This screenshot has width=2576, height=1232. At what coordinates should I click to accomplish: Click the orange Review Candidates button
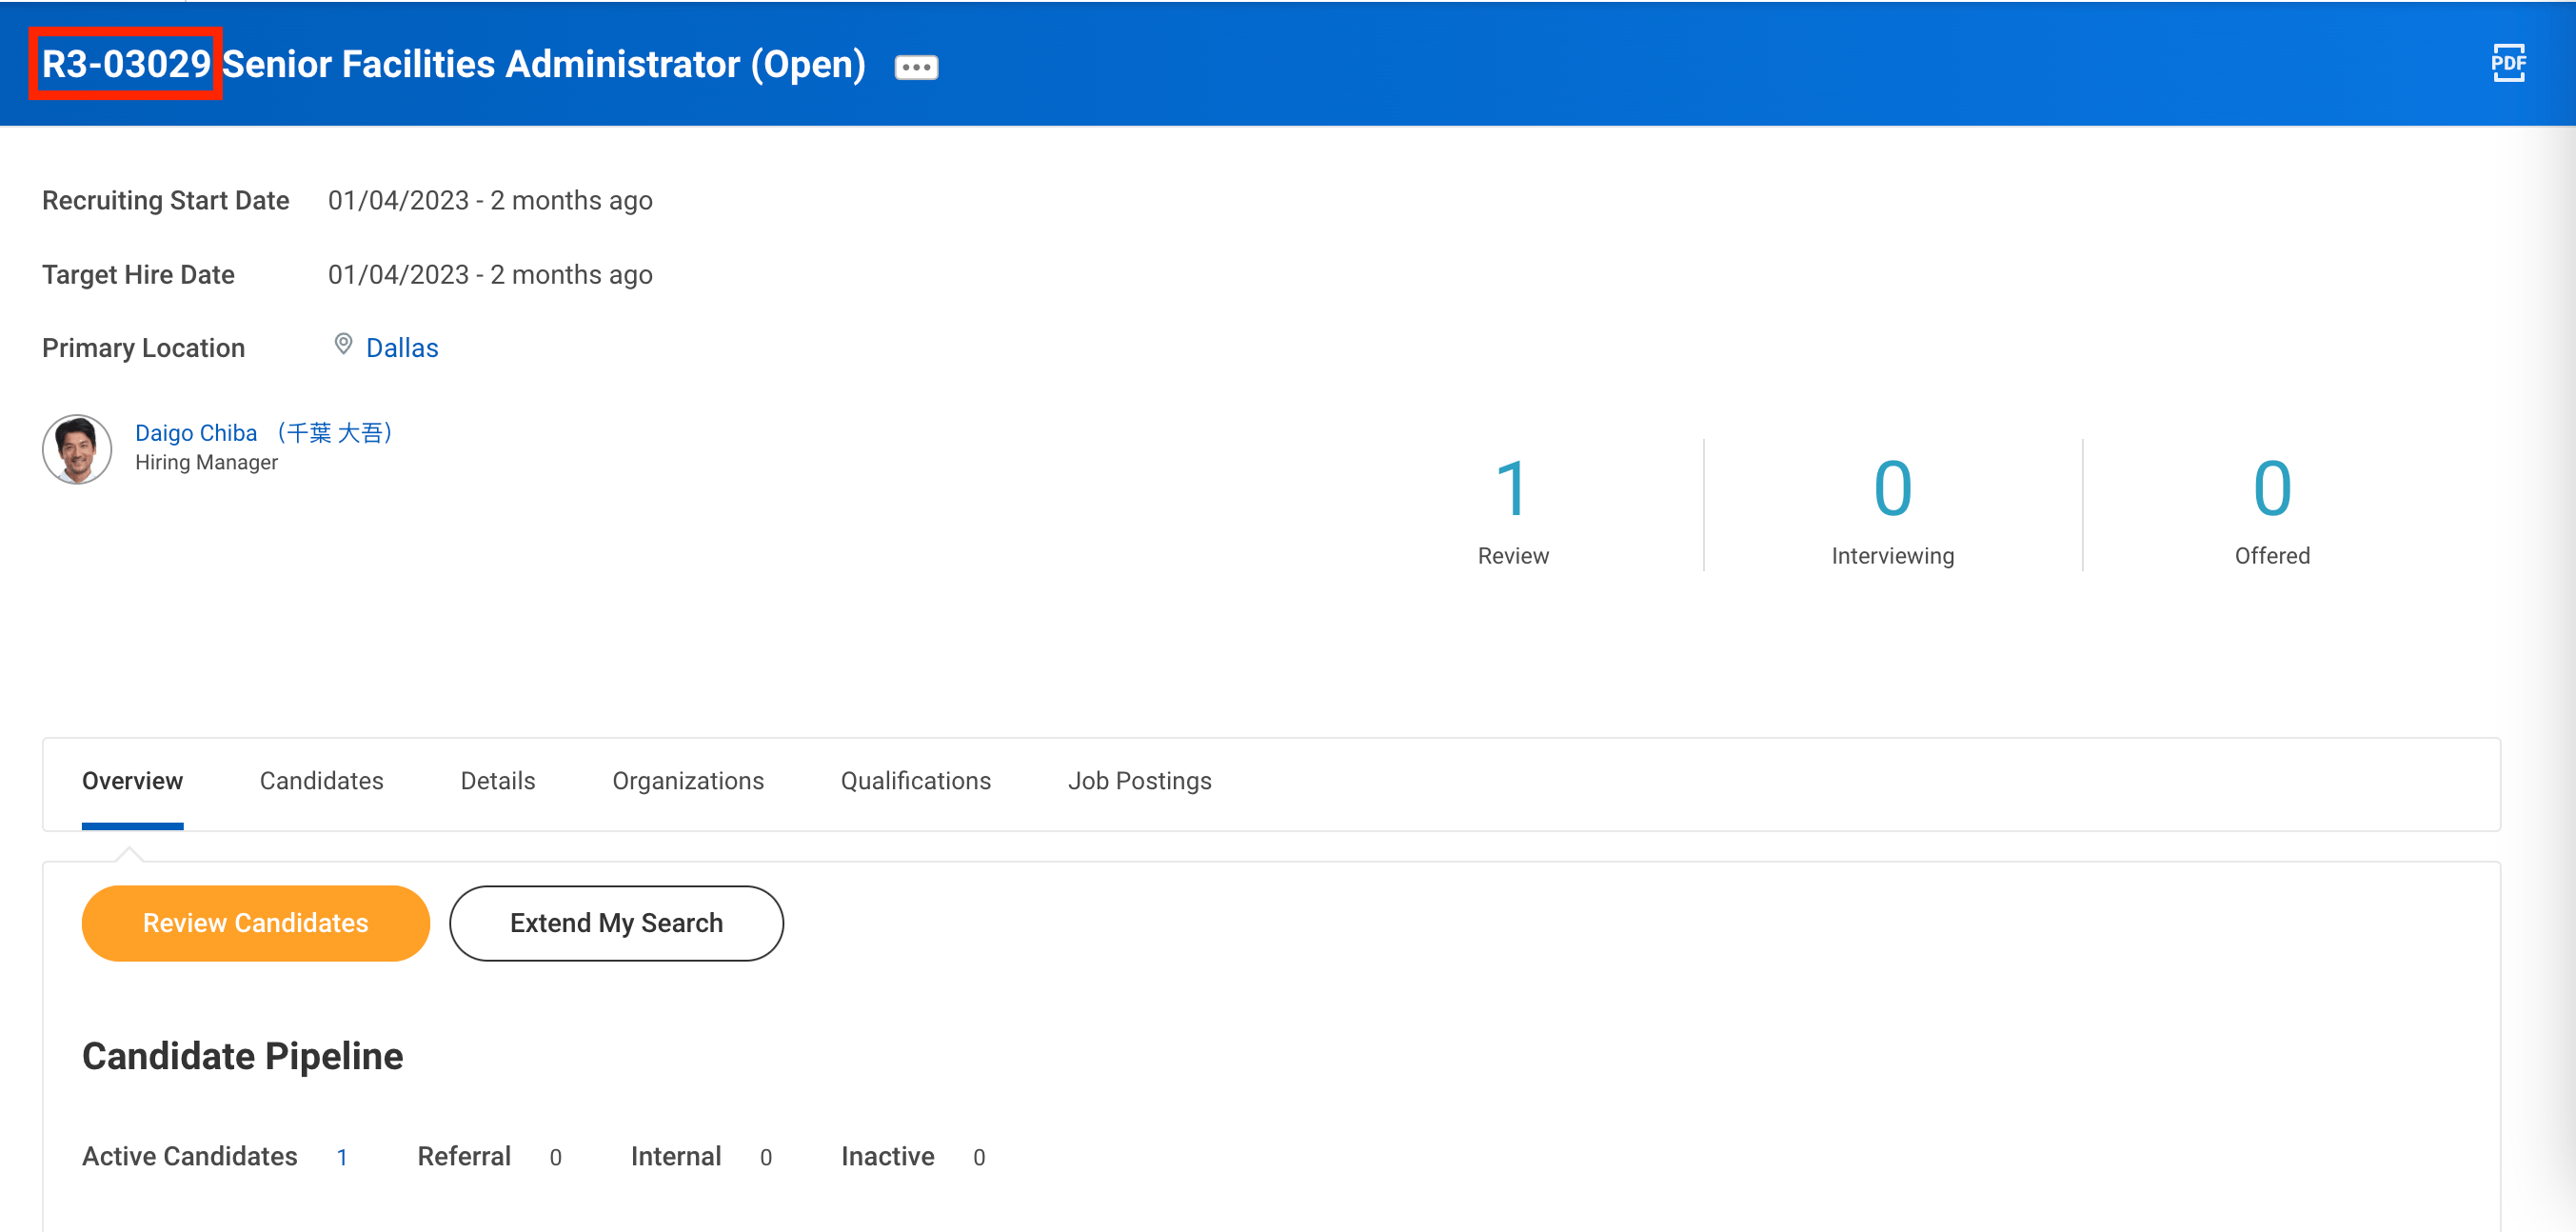tap(255, 922)
